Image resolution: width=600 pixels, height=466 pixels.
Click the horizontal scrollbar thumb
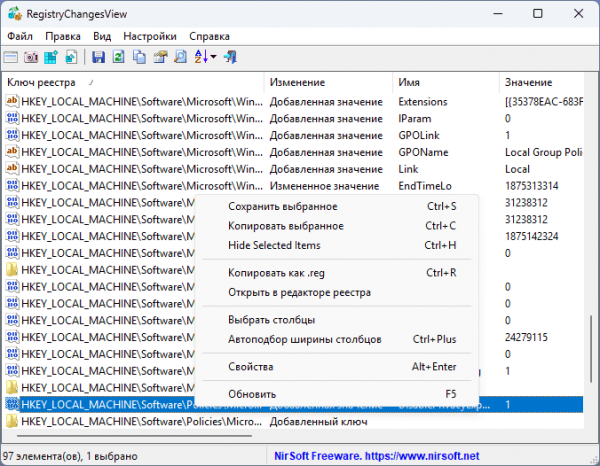coord(134,435)
